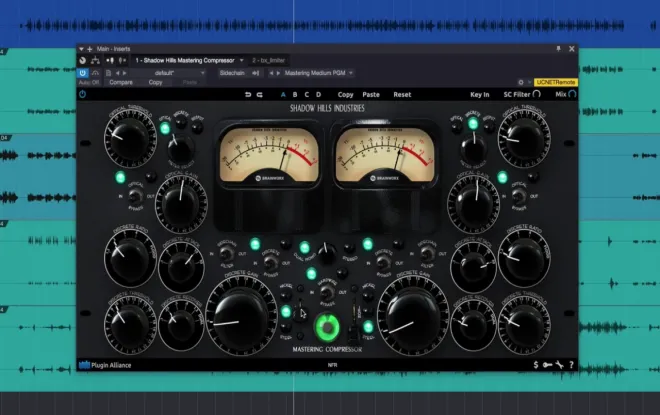Image resolution: width=660 pixels, height=415 pixels.
Task: Open the wrench settings icon
Action: click(x=559, y=365)
